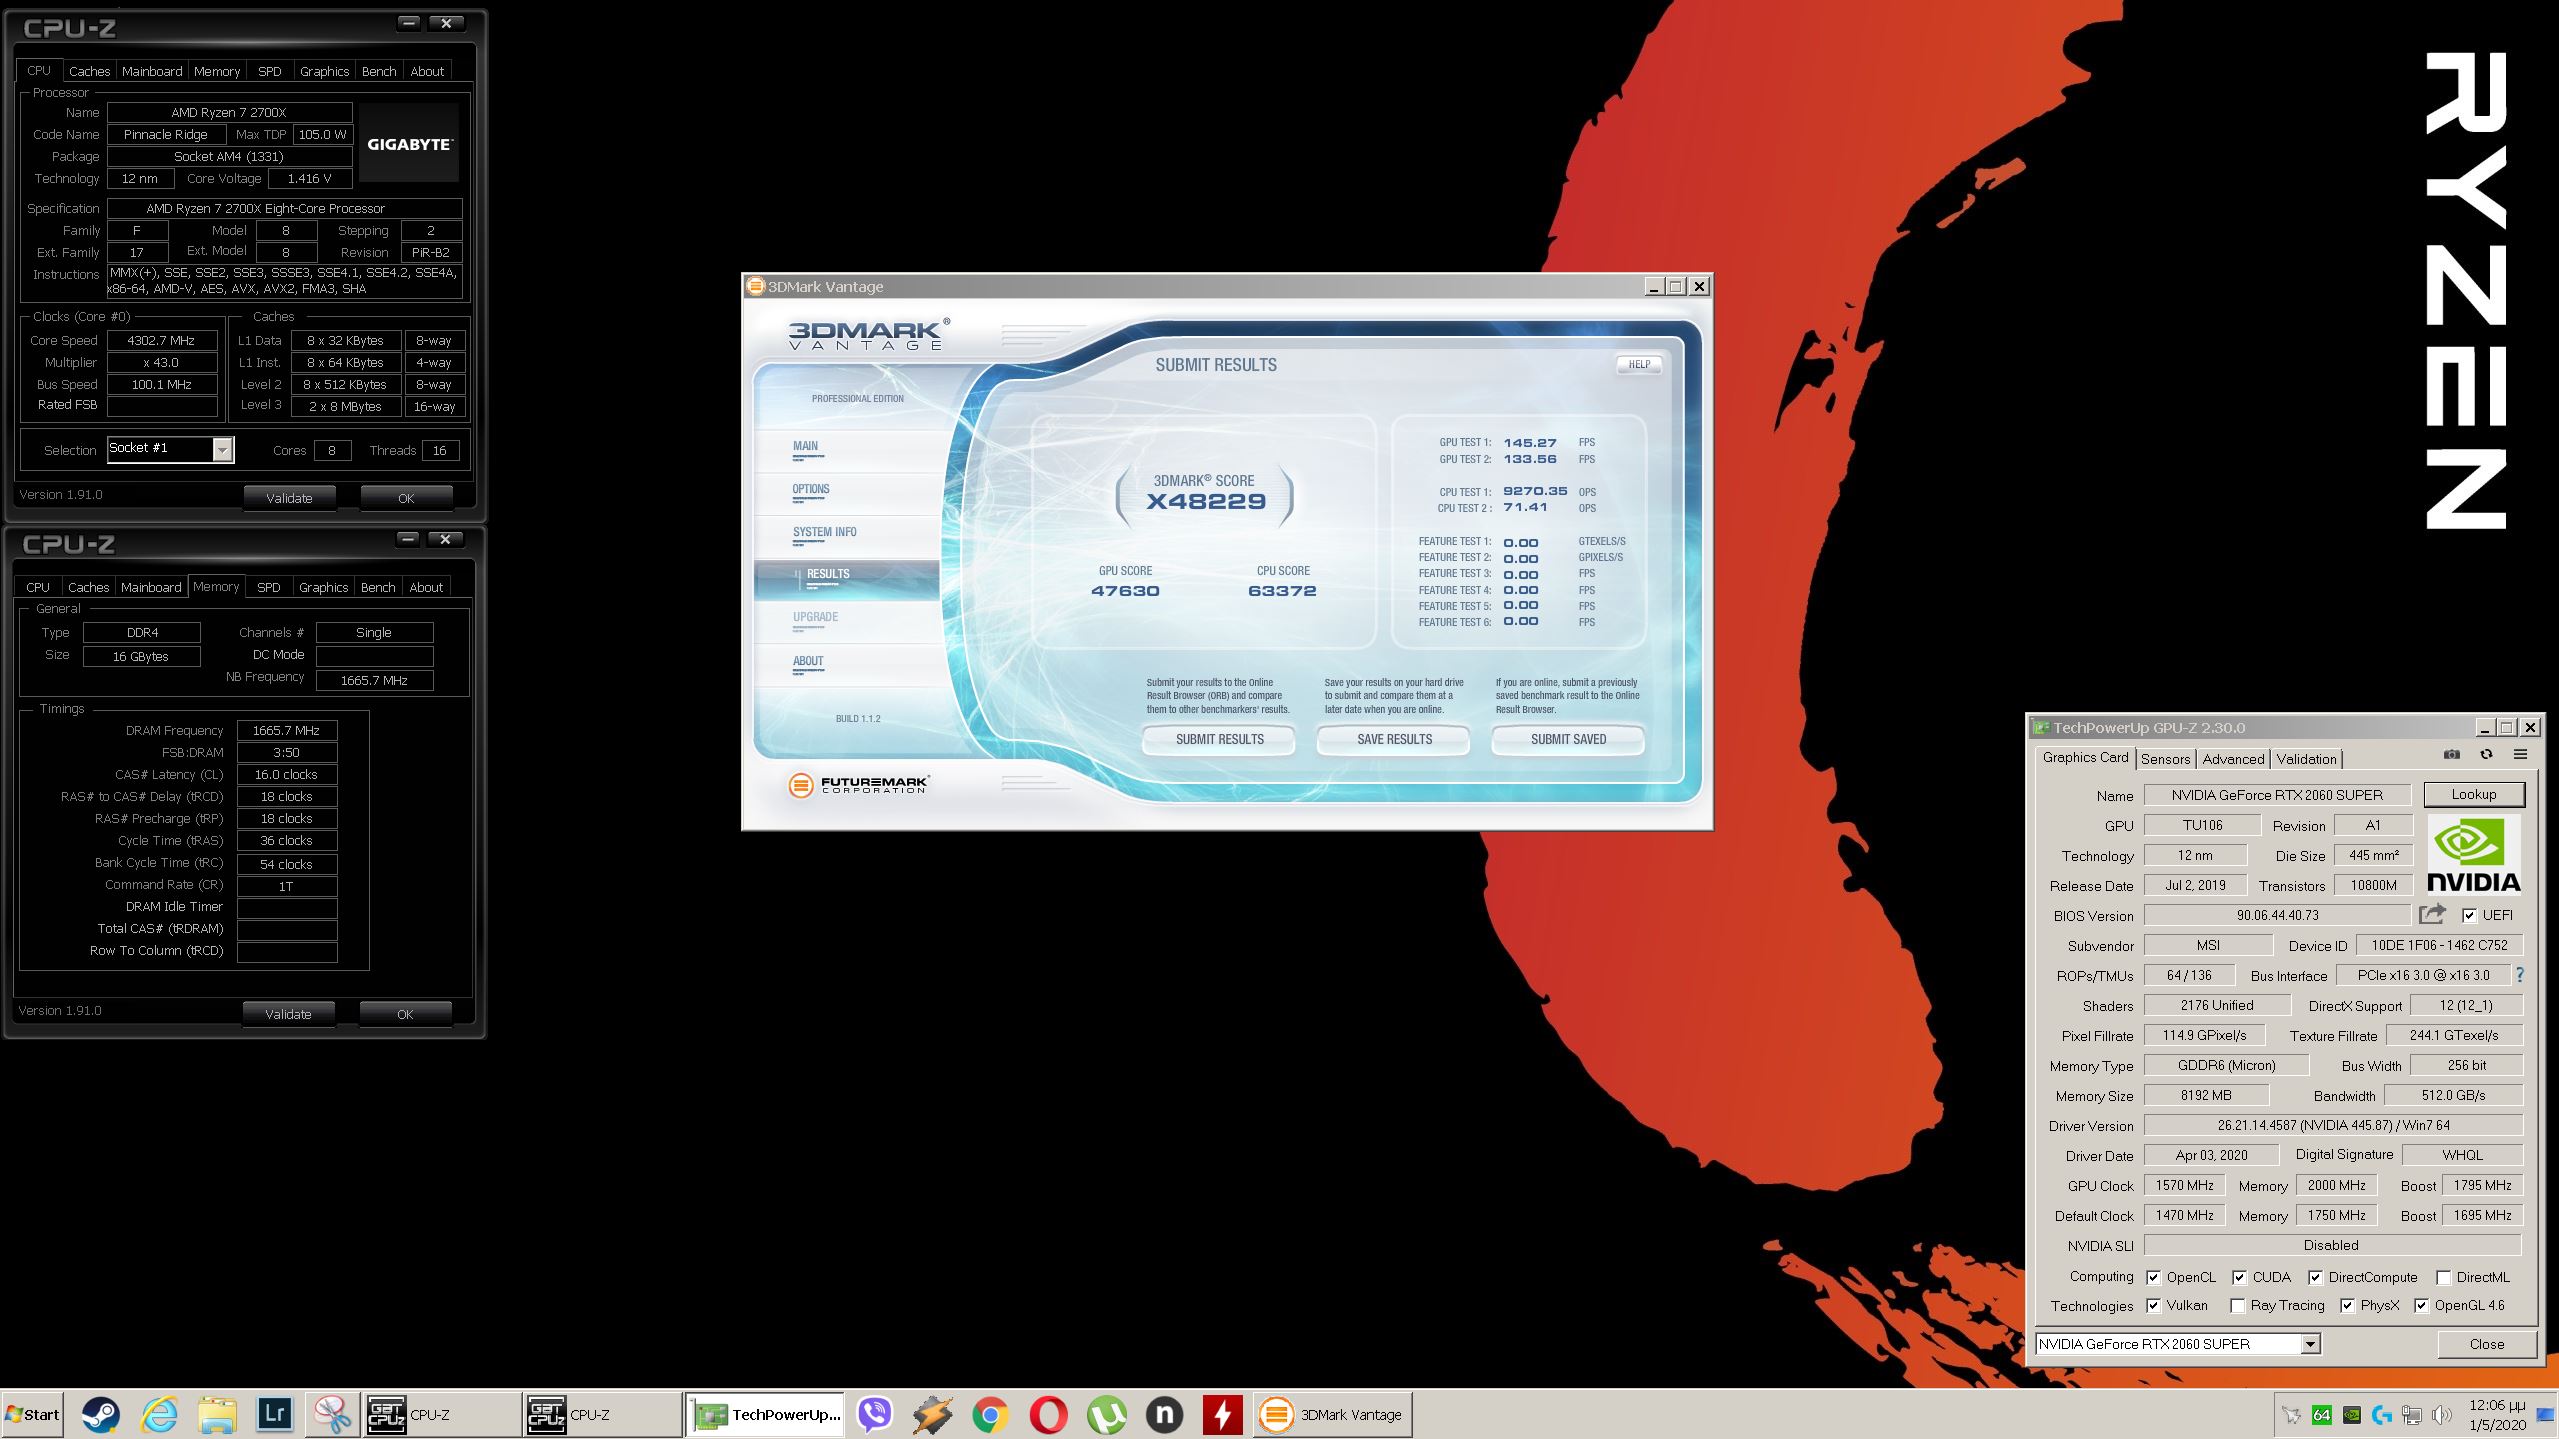
Task: Switch to Caches tab in top CPU-Z
Action: coord(89,71)
